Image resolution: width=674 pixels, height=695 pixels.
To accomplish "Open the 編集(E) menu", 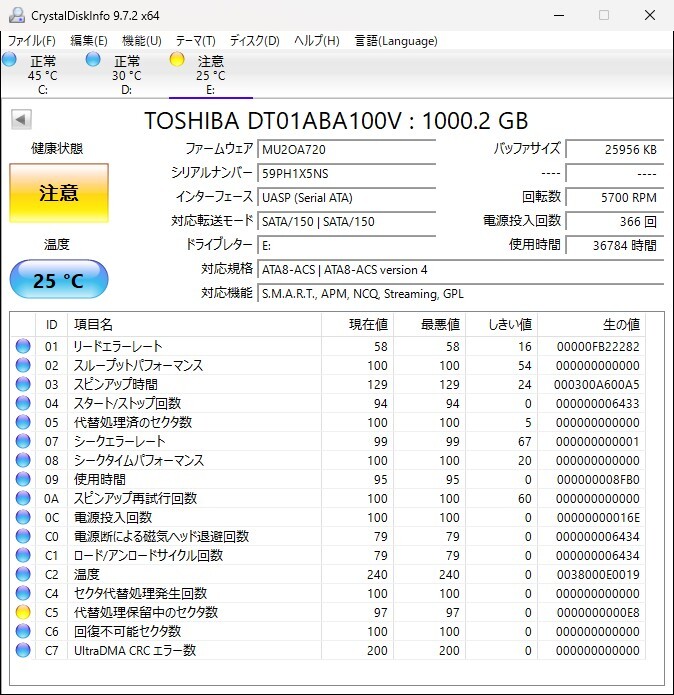I will (89, 41).
